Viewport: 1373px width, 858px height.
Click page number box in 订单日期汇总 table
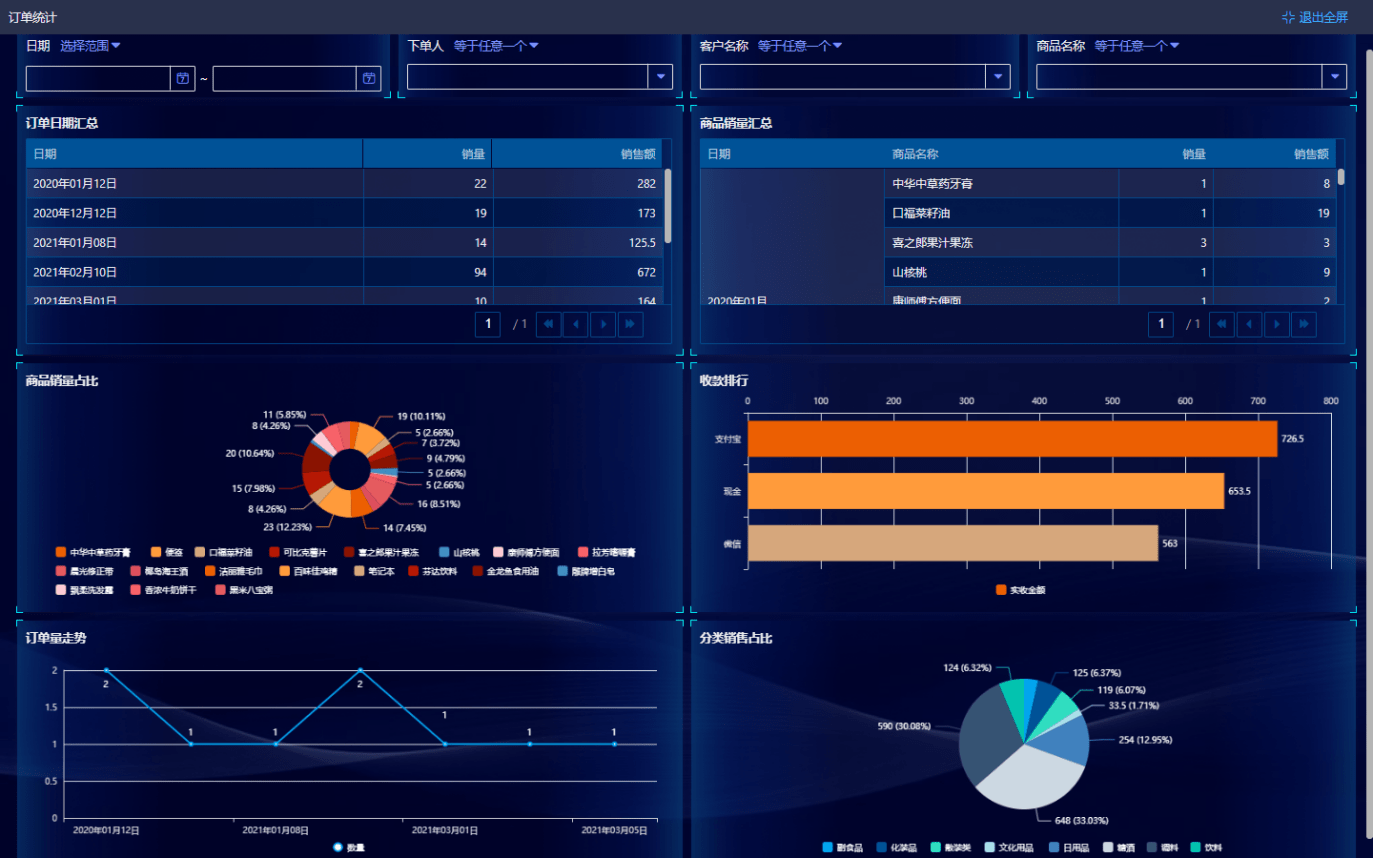tap(488, 324)
